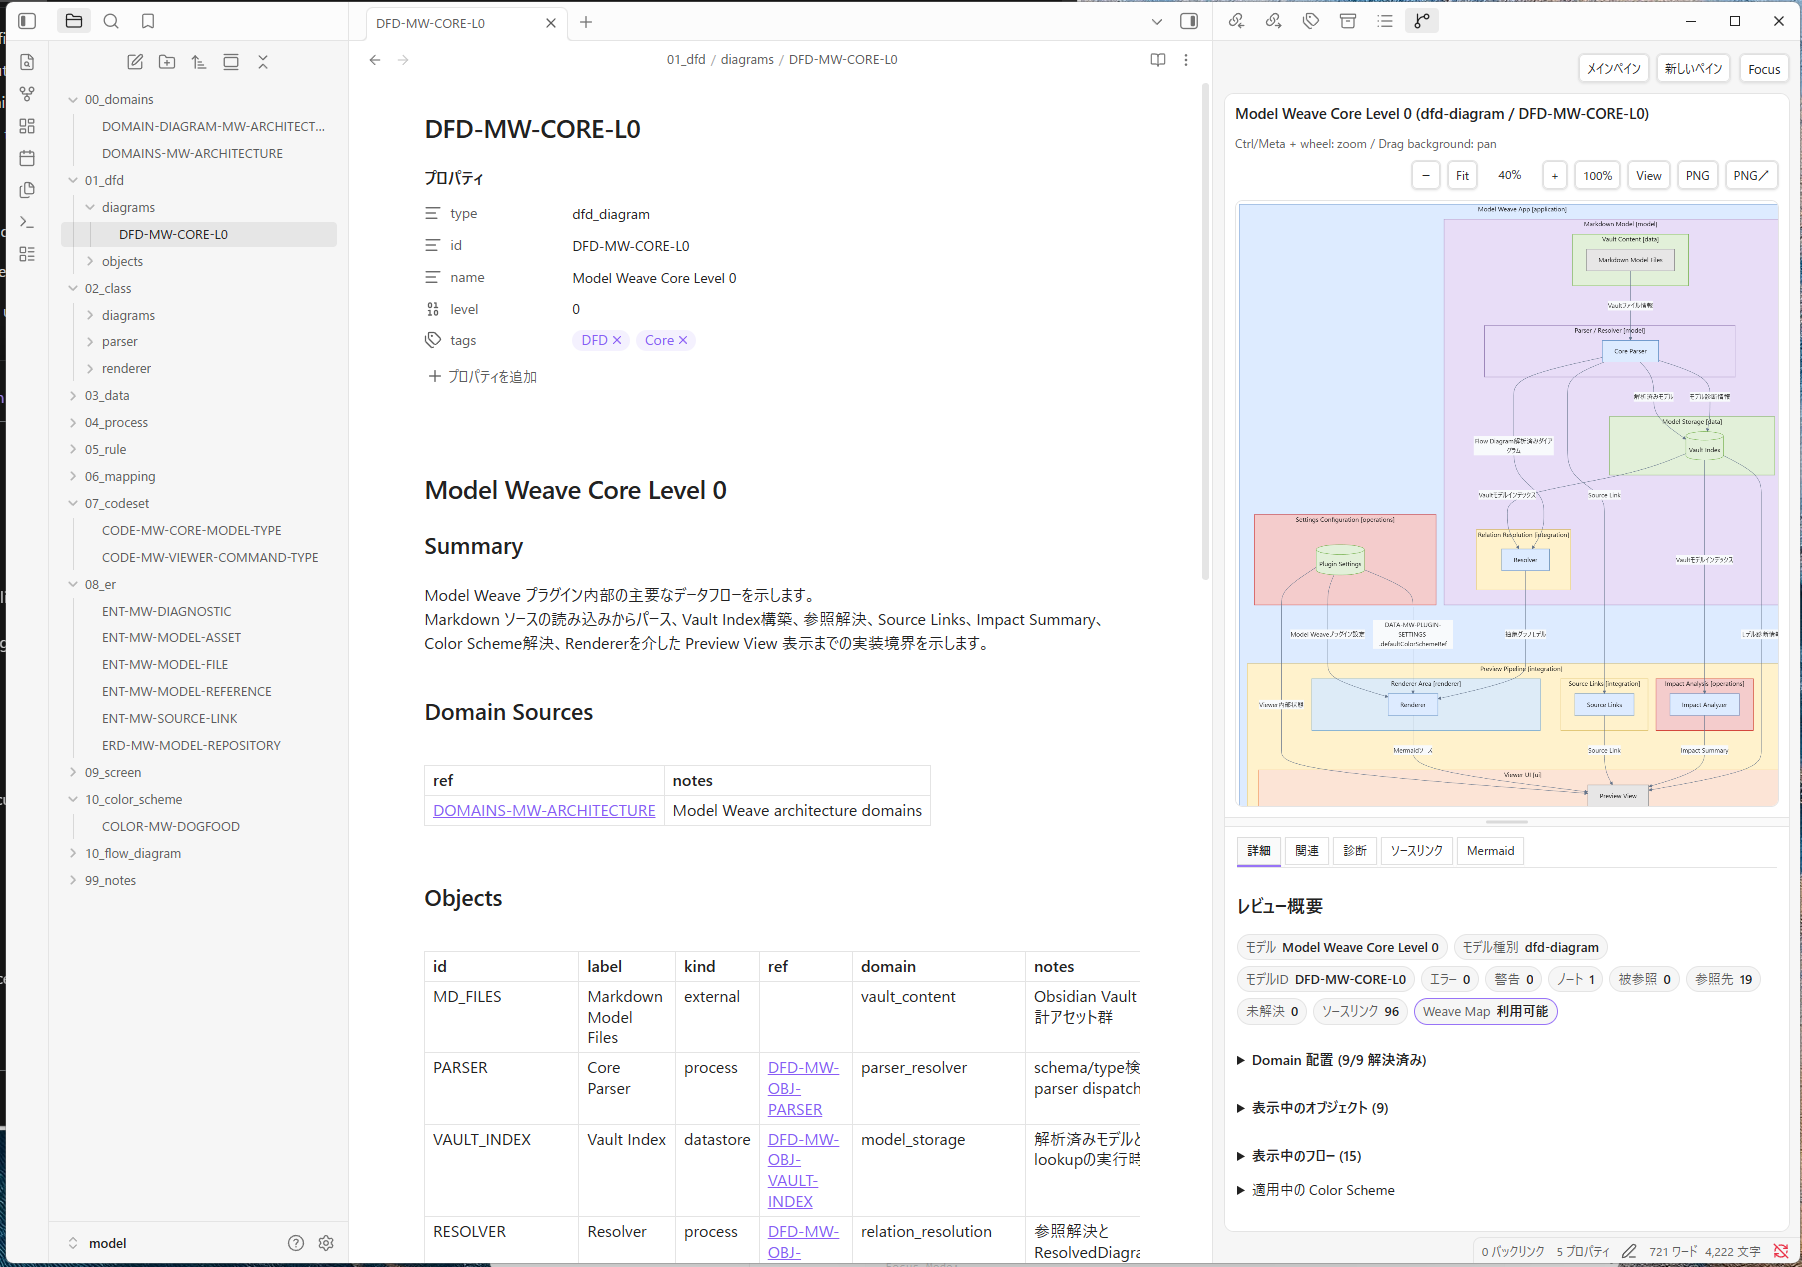
Task: Toggle the left sidebar
Action: (x=27, y=21)
